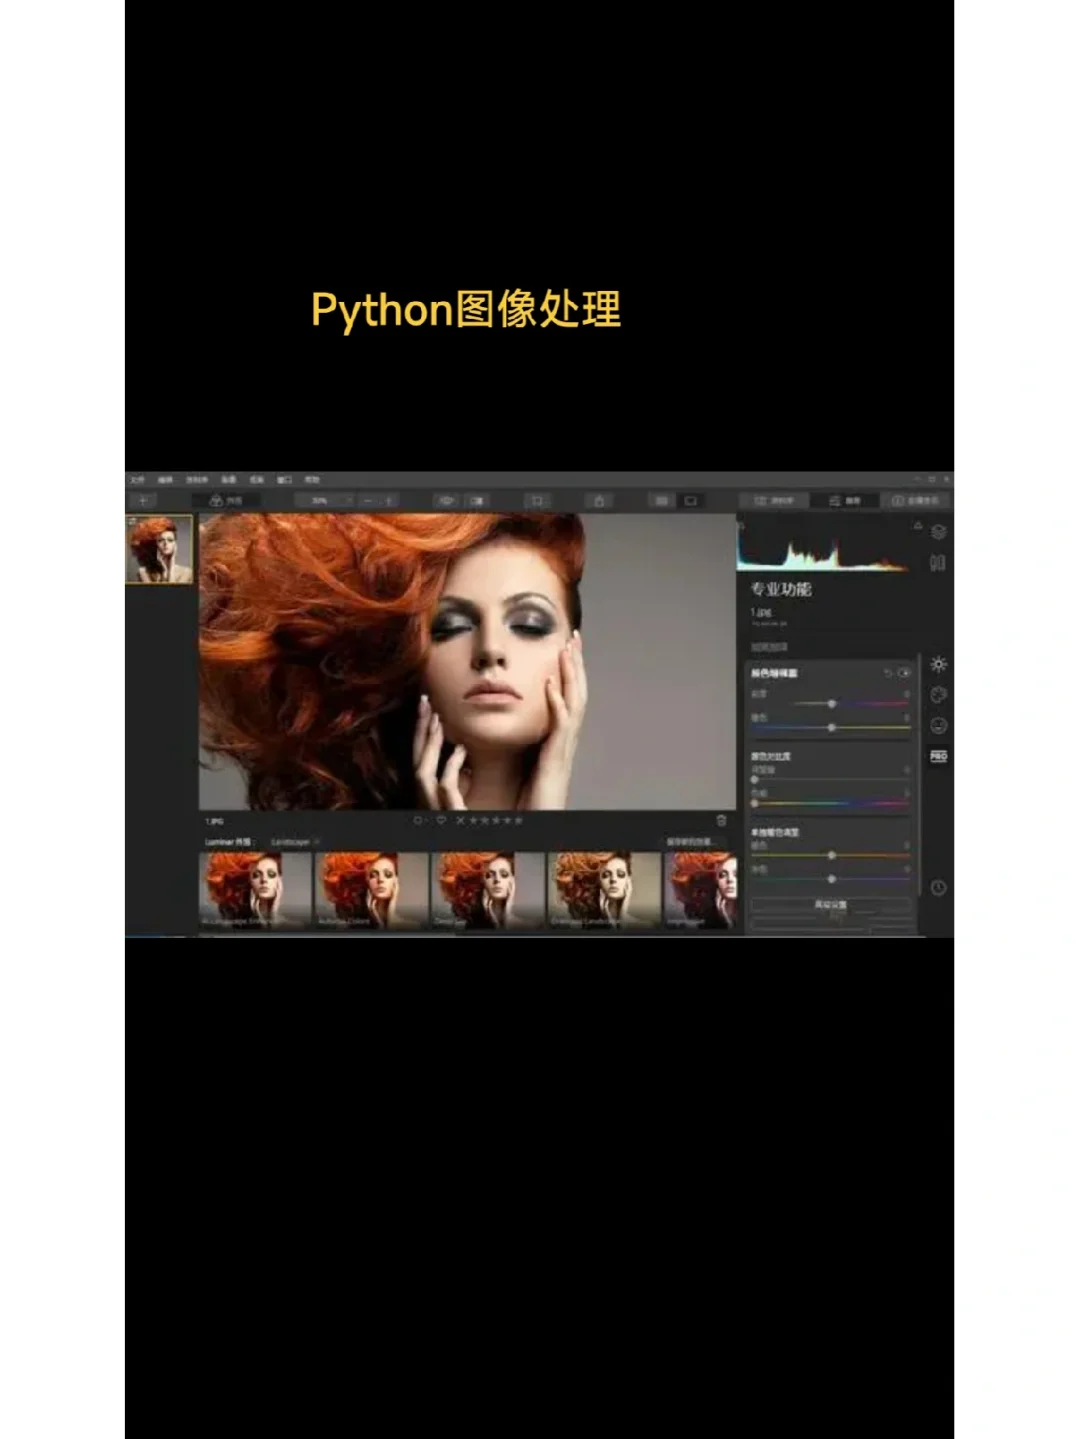The image size is (1080, 1439).
Task: Click the color label icon beside the heart
Action: 419,820
